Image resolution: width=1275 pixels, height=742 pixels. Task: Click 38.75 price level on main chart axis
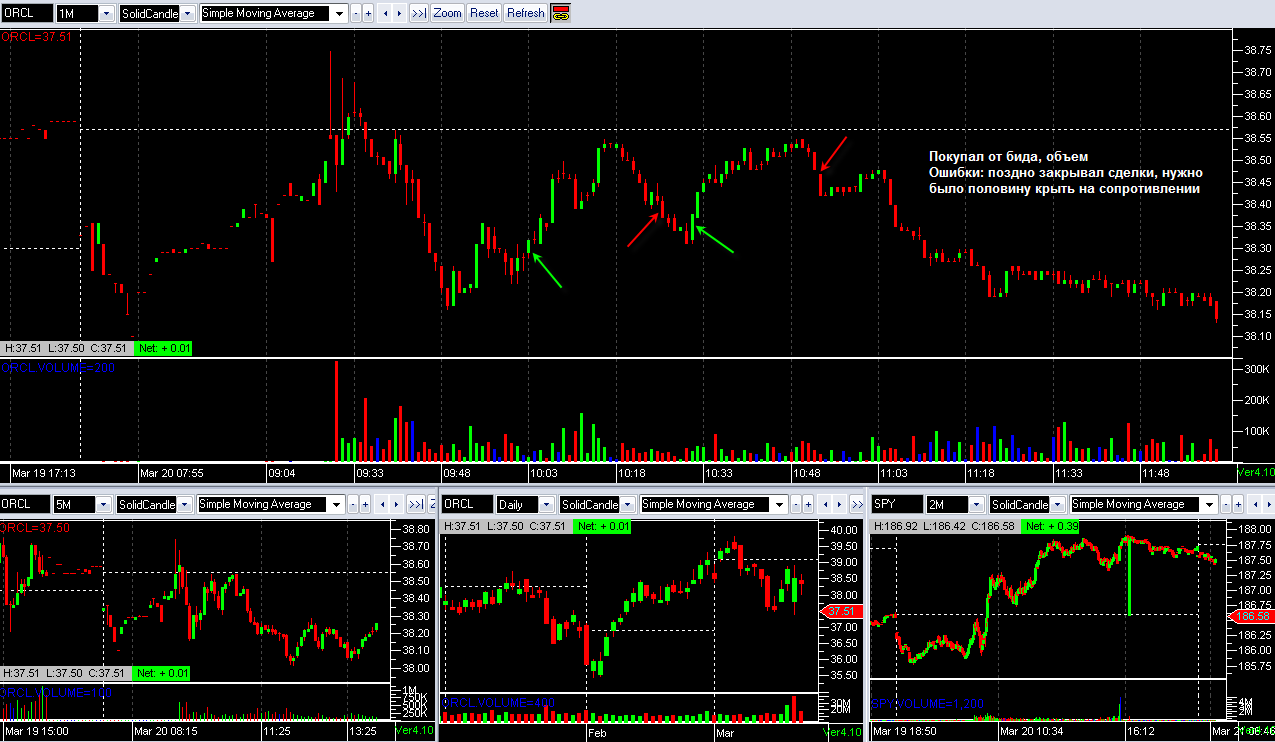[x=1256, y=49]
